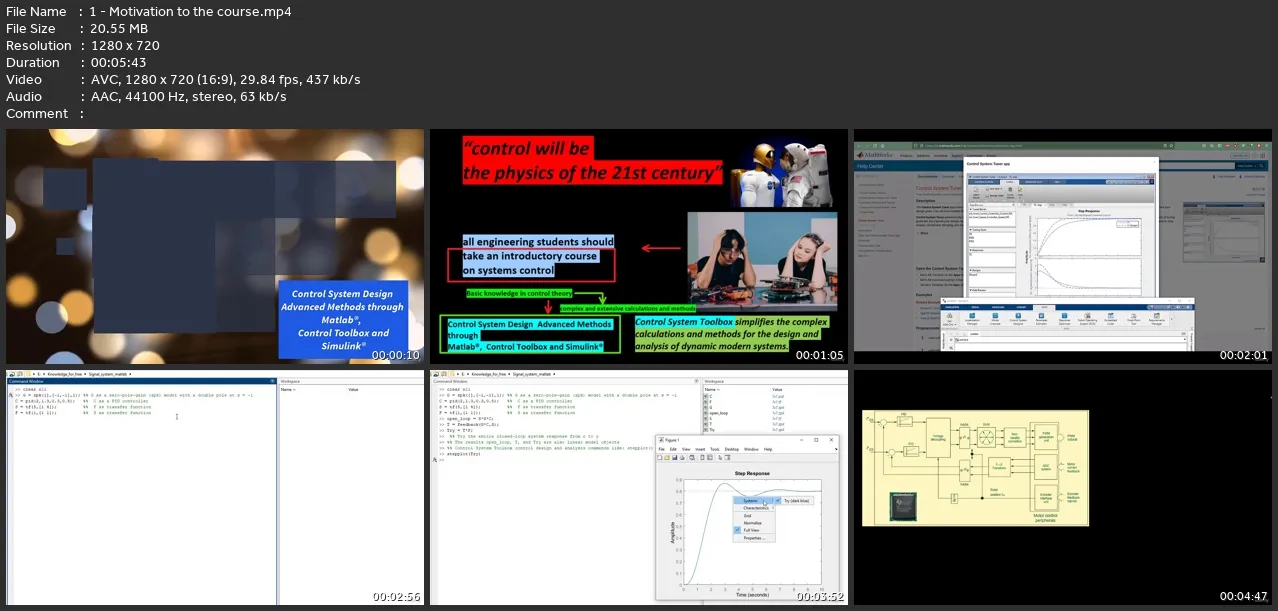
Task: Open block diagram thumbnail at 00:04:47
Action: pyautogui.click(x=1064, y=488)
